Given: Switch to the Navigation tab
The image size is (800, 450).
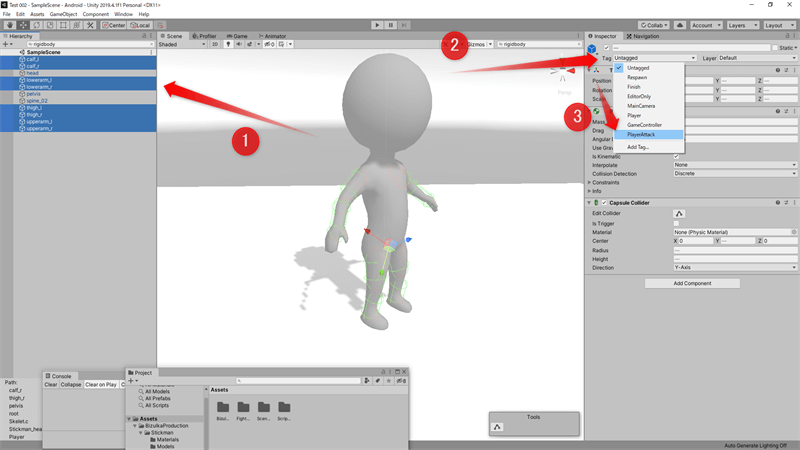Looking at the screenshot, I should (642, 36).
